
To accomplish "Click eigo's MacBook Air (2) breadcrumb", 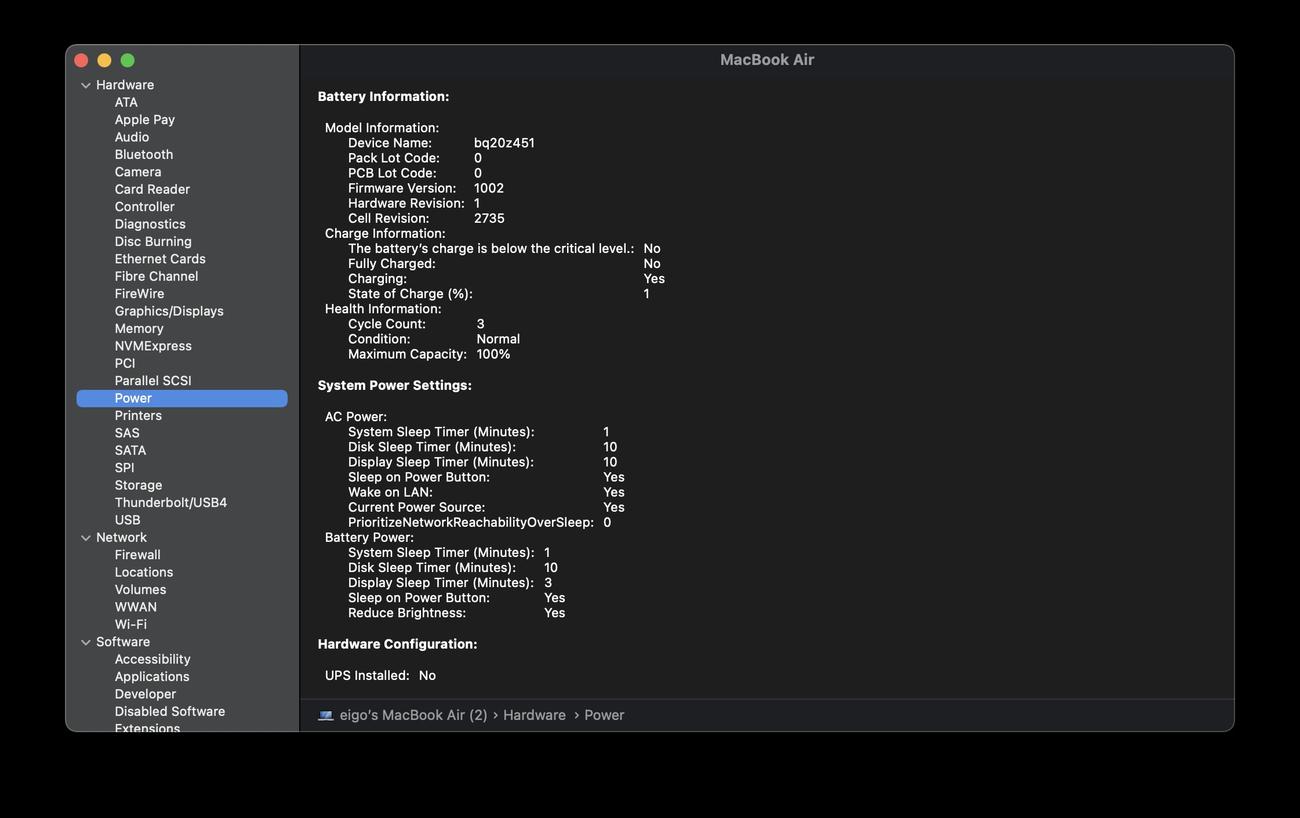I will click(x=413, y=715).
